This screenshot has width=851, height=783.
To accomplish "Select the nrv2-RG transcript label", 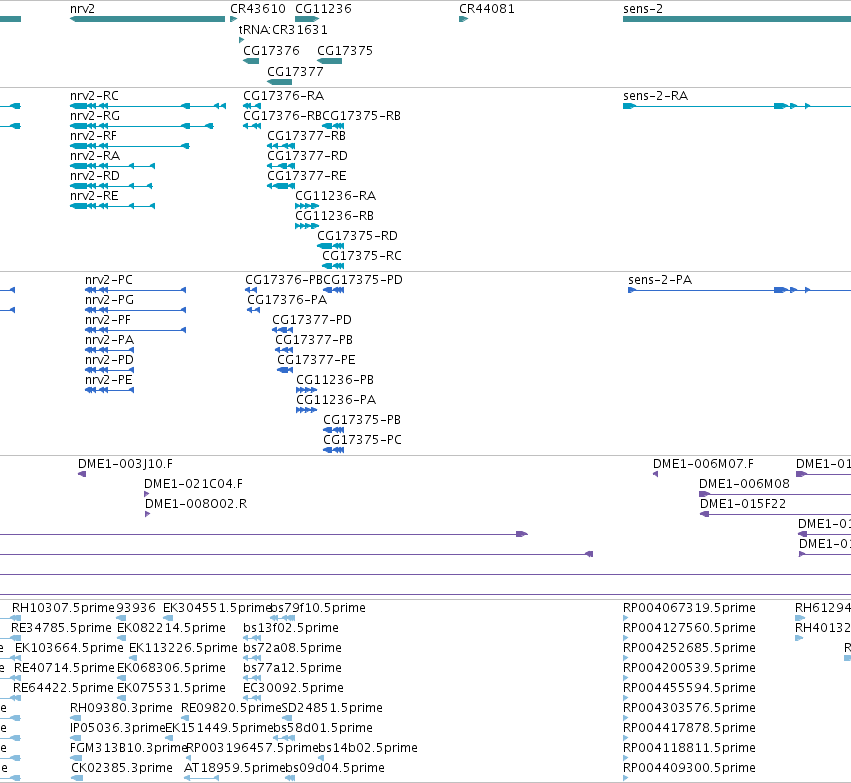I will (95, 116).
